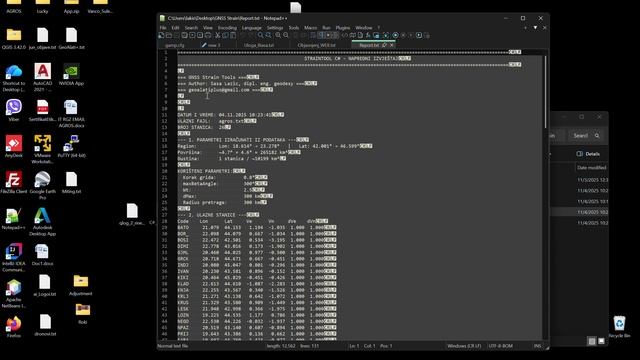640x360 pixels.
Task: Open the FileZilla Client desktop shortcut
Action: (13, 182)
